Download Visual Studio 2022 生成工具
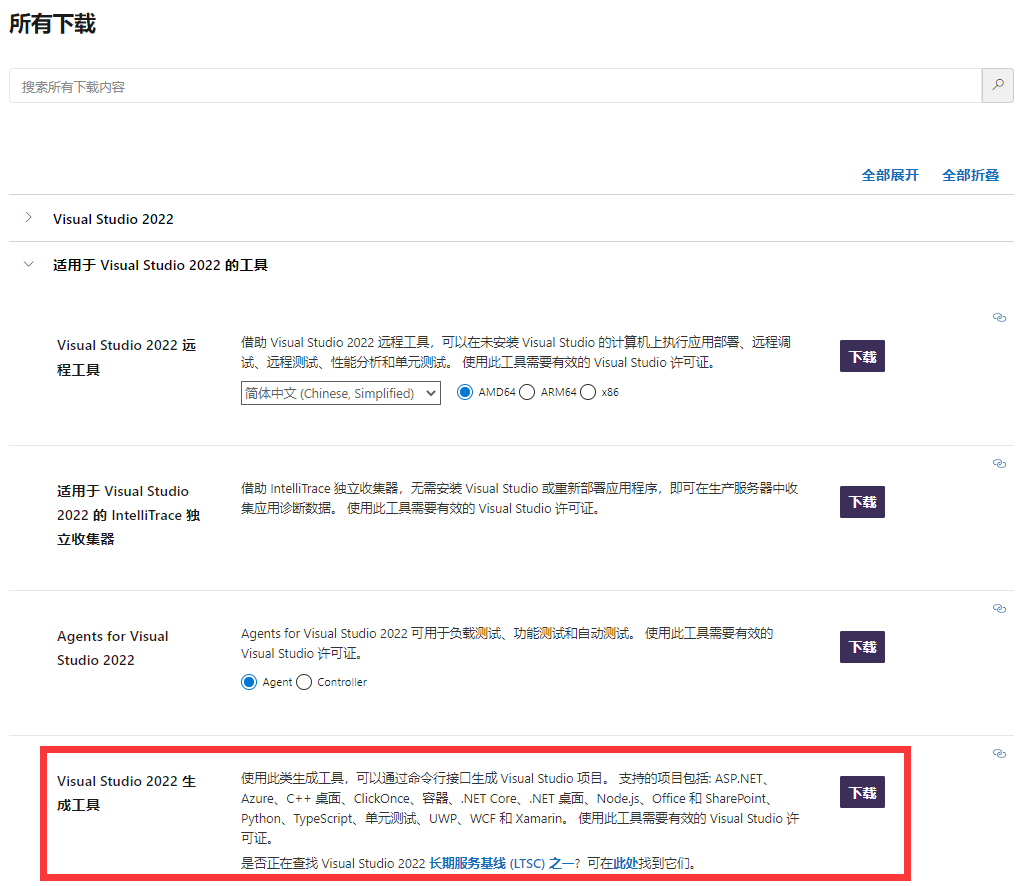Viewport: 1030px width, 886px height. [x=862, y=792]
